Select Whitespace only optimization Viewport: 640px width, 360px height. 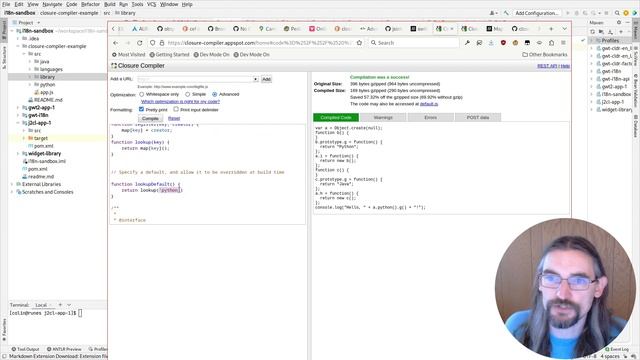click(142, 94)
